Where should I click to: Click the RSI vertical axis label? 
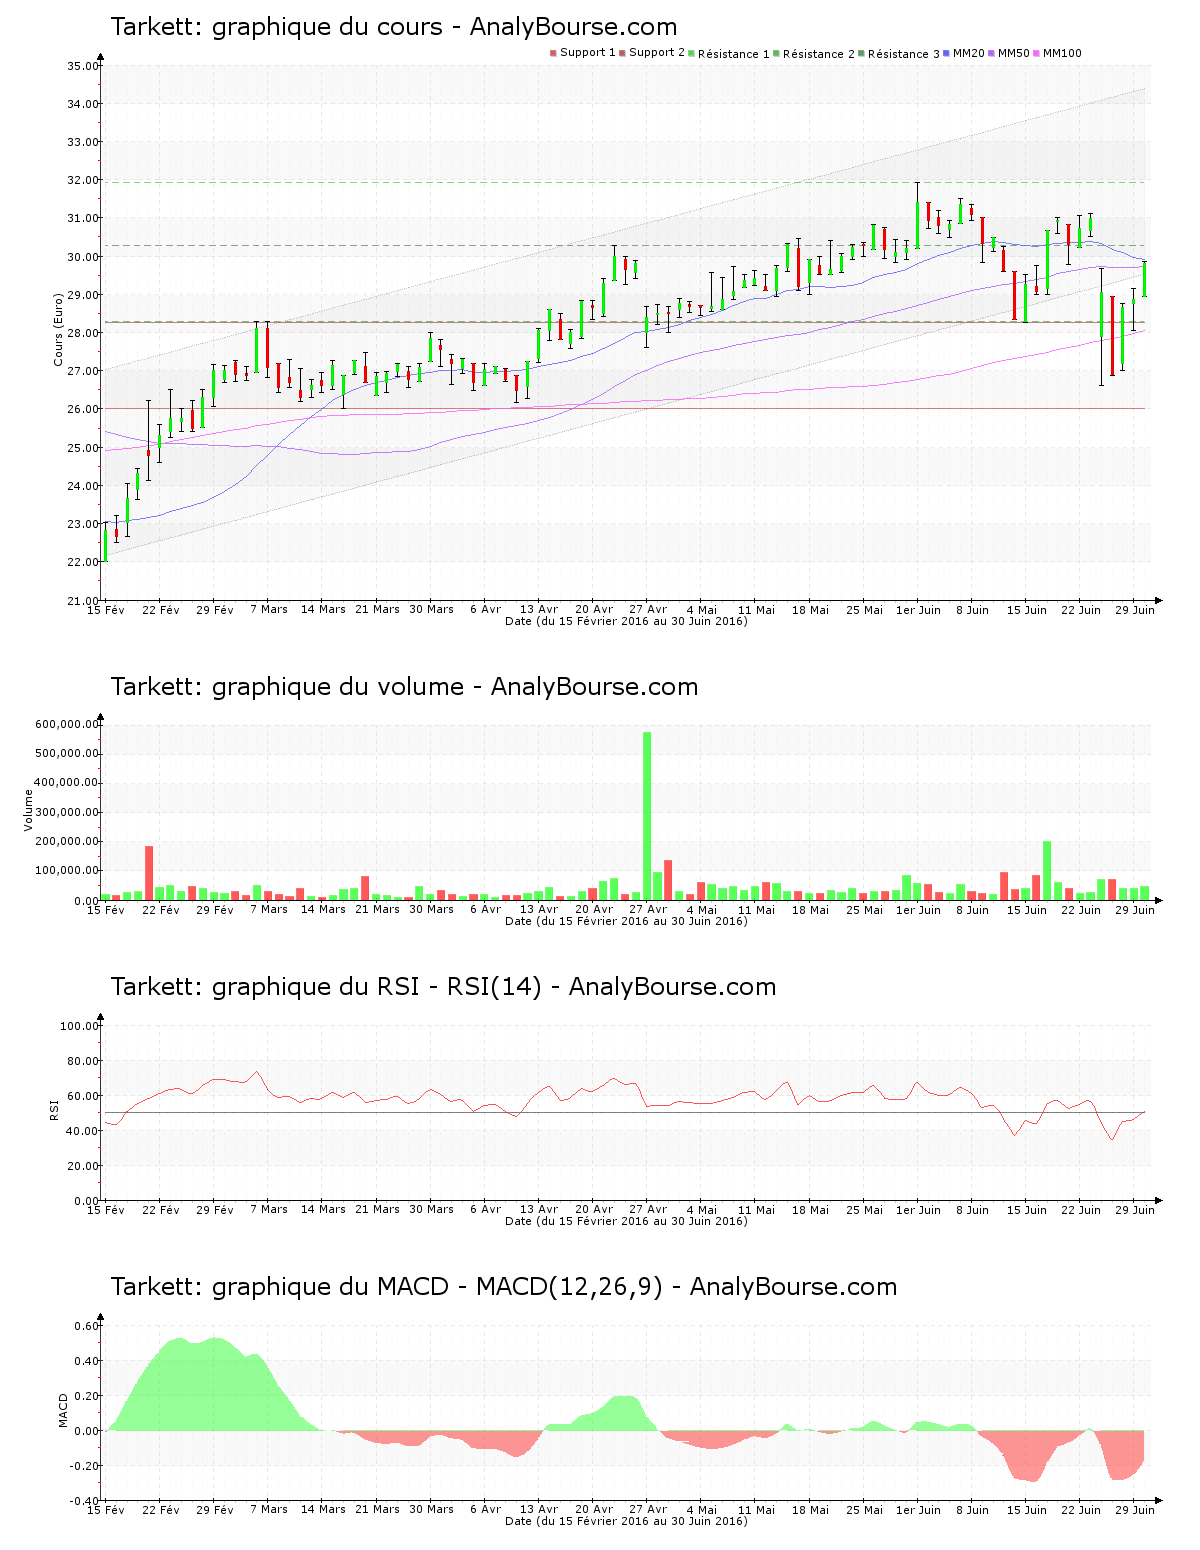coord(54,1108)
